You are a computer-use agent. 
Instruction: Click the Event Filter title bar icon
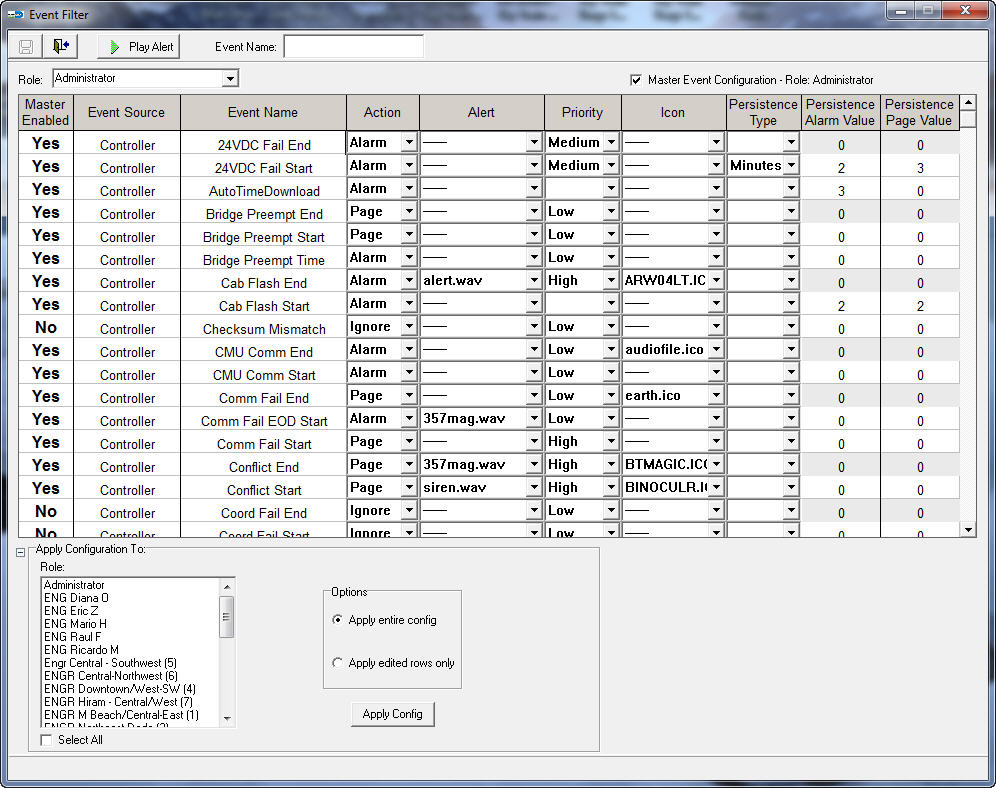point(15,14)
